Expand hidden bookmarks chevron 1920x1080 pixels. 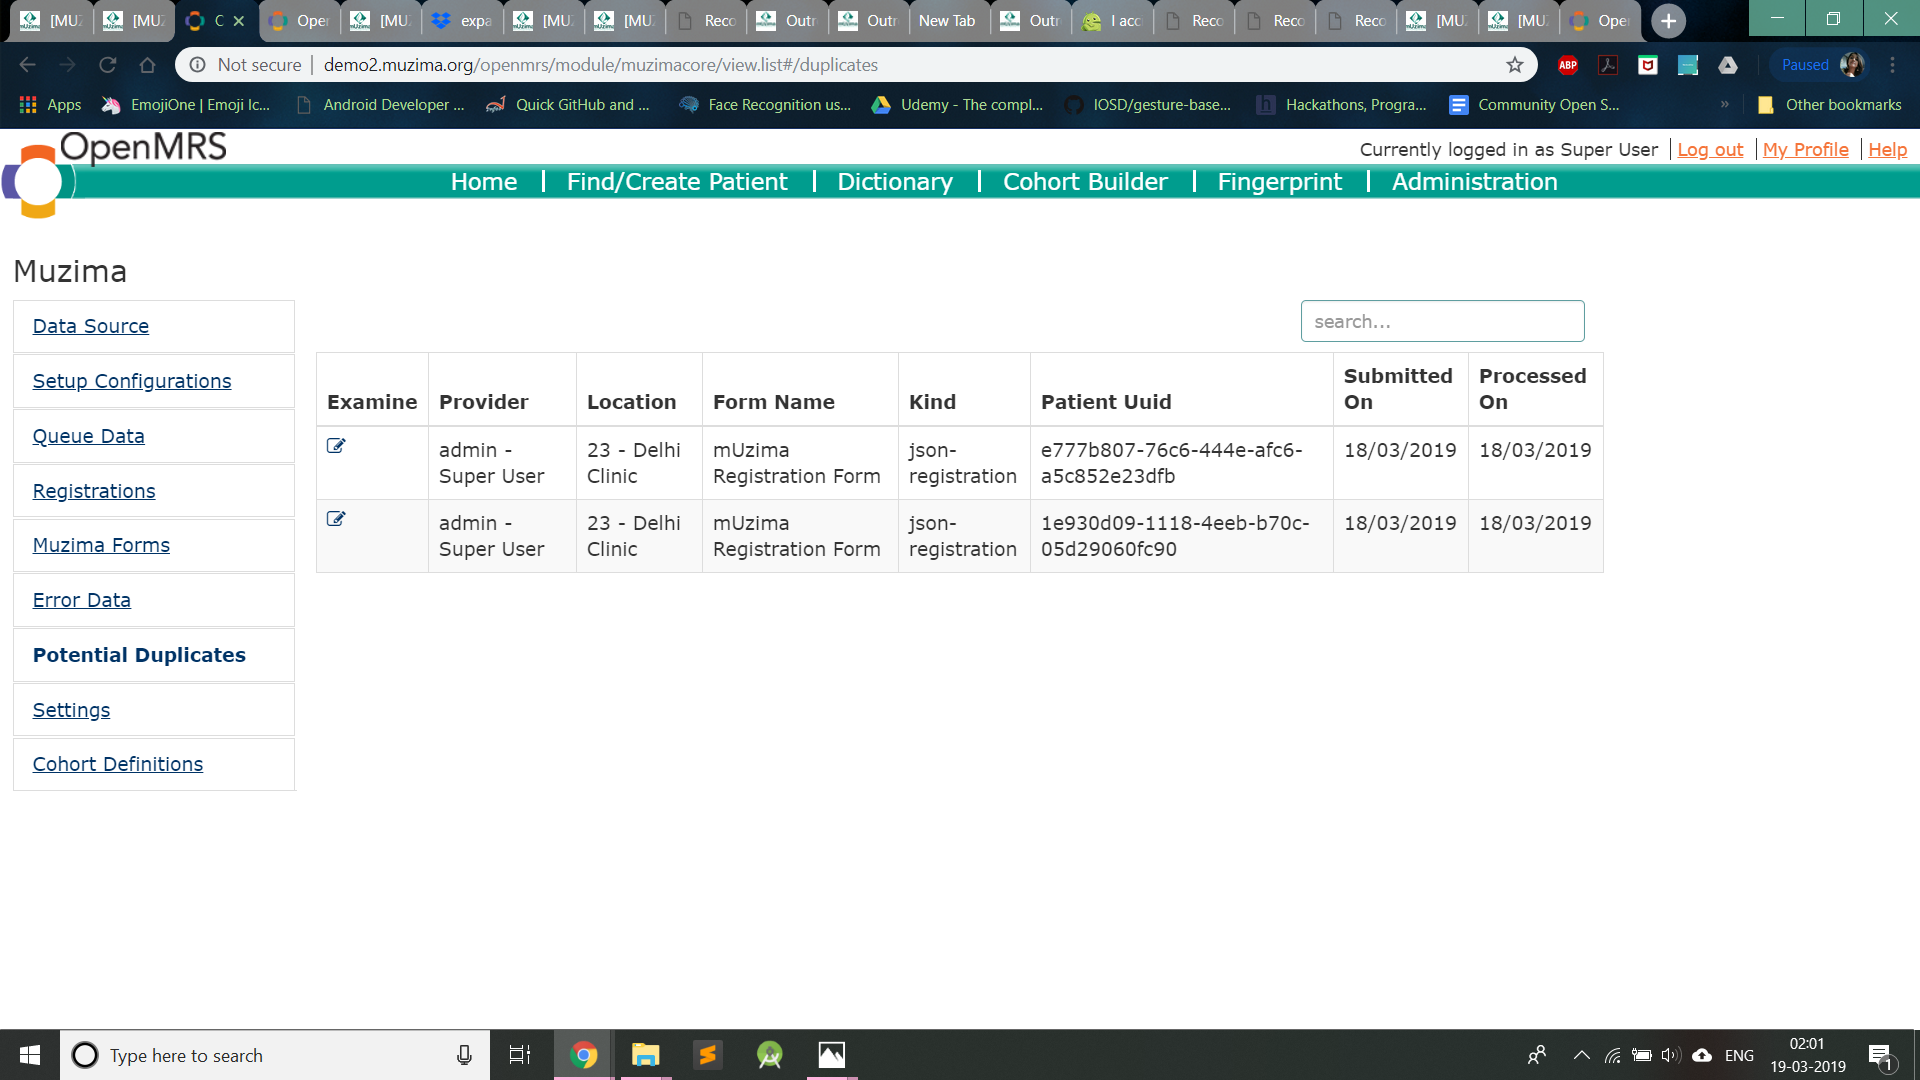[x=1725, y=104]
